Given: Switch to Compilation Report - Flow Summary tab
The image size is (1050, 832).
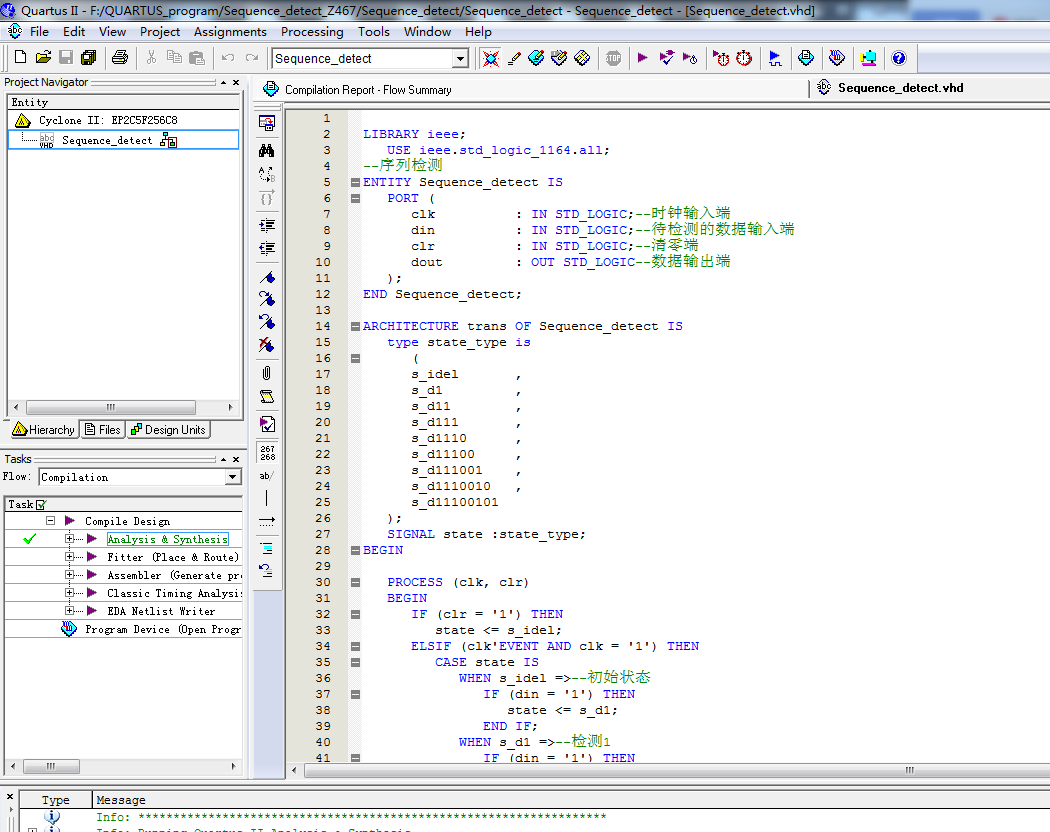Looking at the screenshot, I should pyautogui.click(x=357, y=89).
